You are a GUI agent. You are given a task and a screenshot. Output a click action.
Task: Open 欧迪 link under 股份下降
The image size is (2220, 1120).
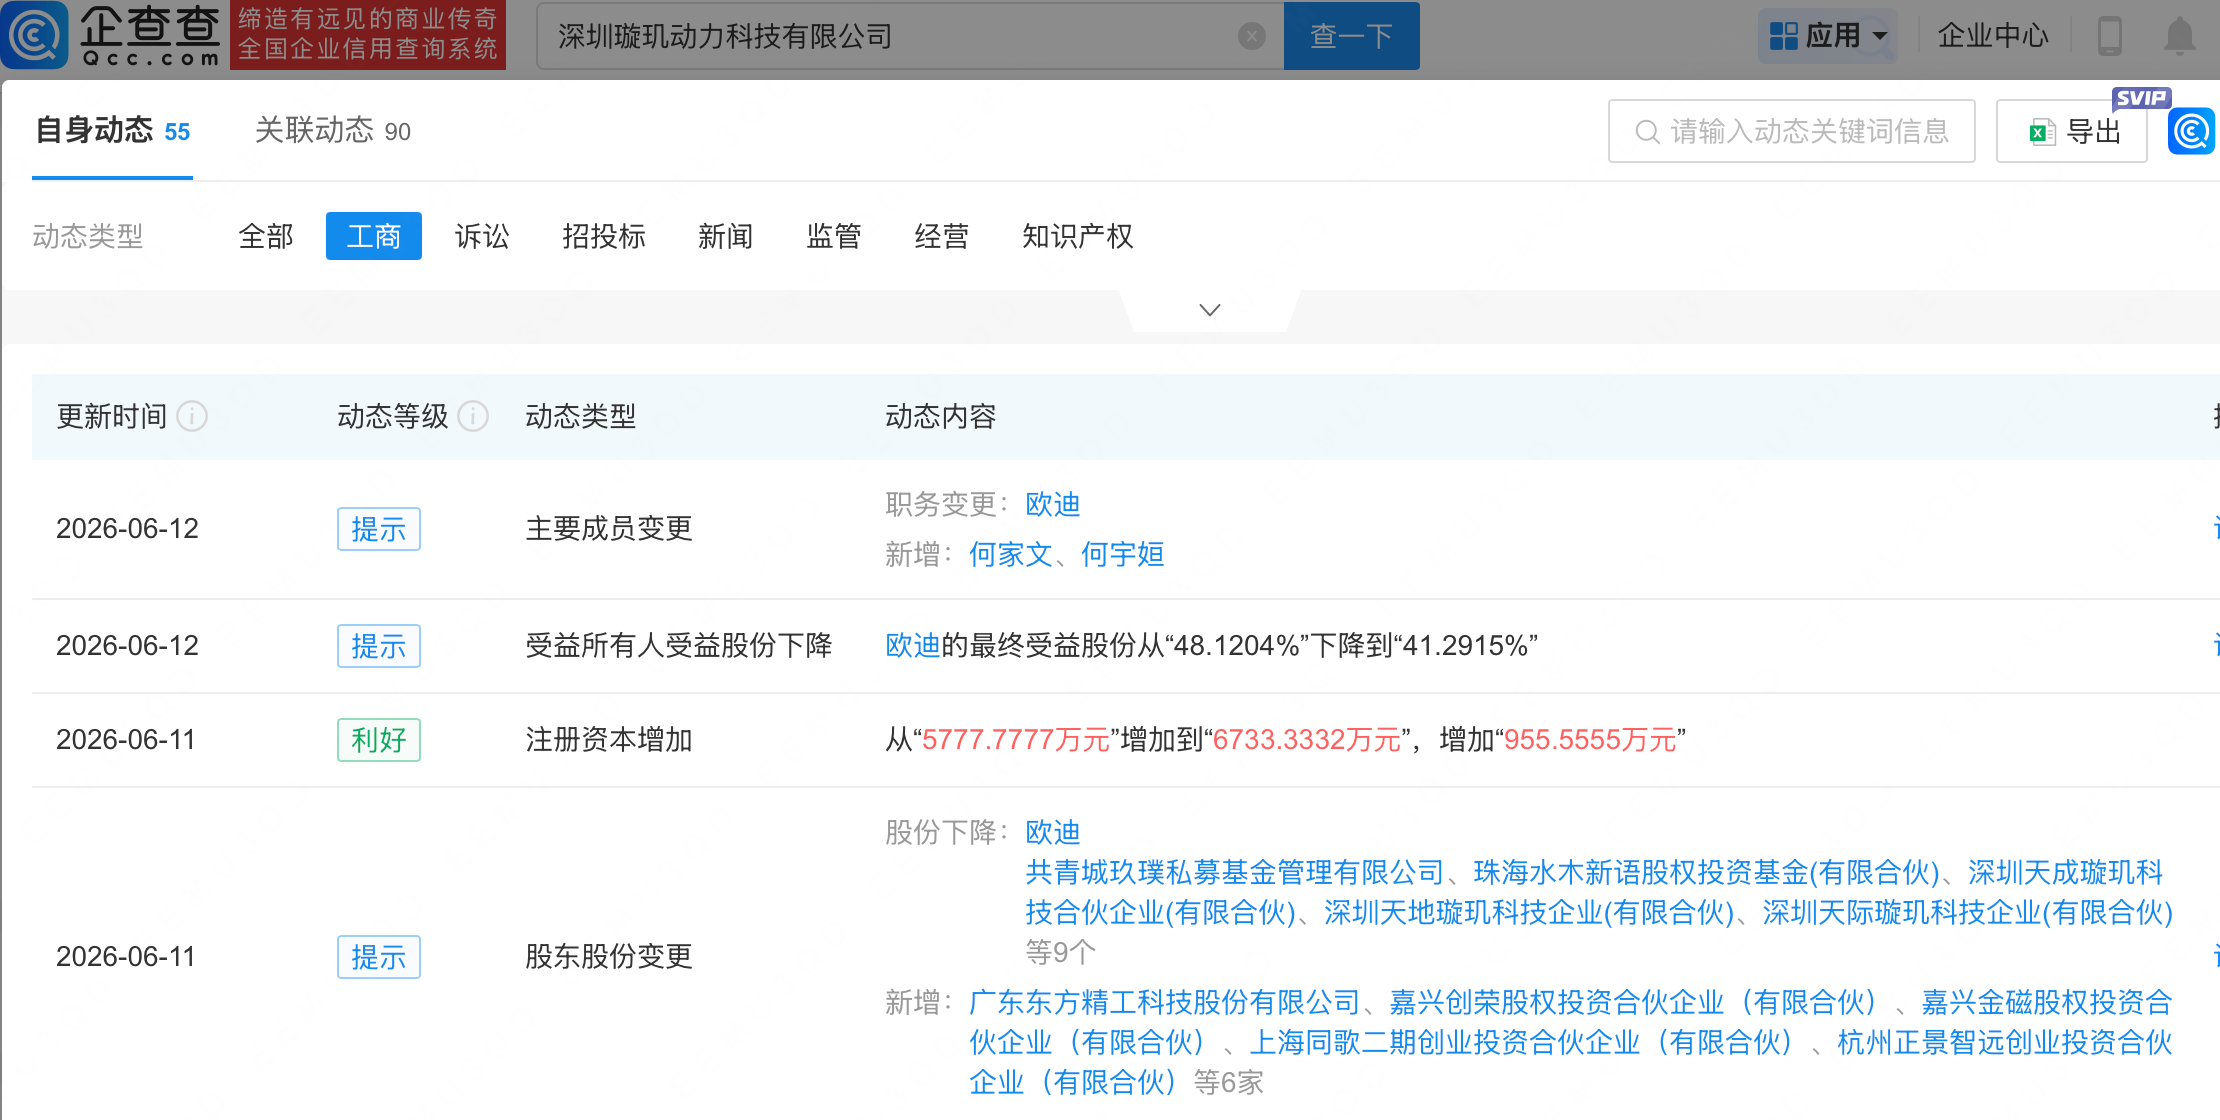tap(1053, 832)
